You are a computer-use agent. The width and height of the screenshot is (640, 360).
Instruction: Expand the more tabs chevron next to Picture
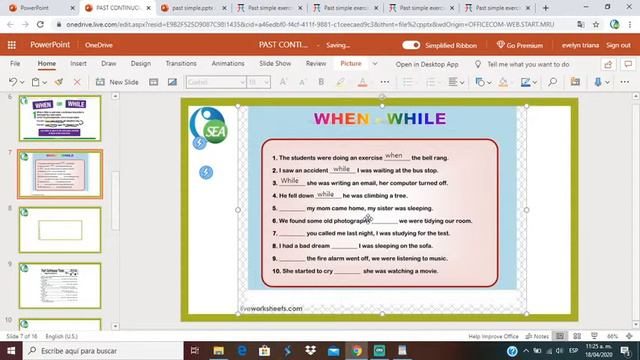click(x=375, y=64)
